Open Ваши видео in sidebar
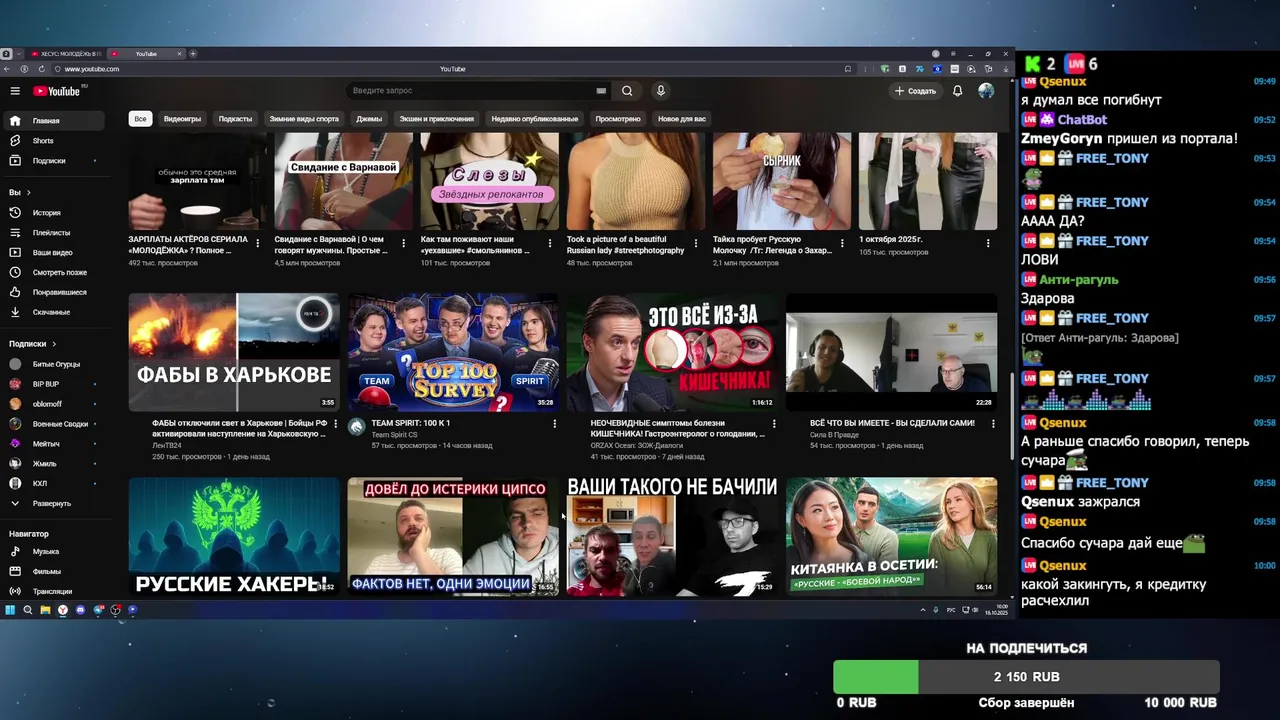Screen dimensions: 1280x720 [53, 253]
